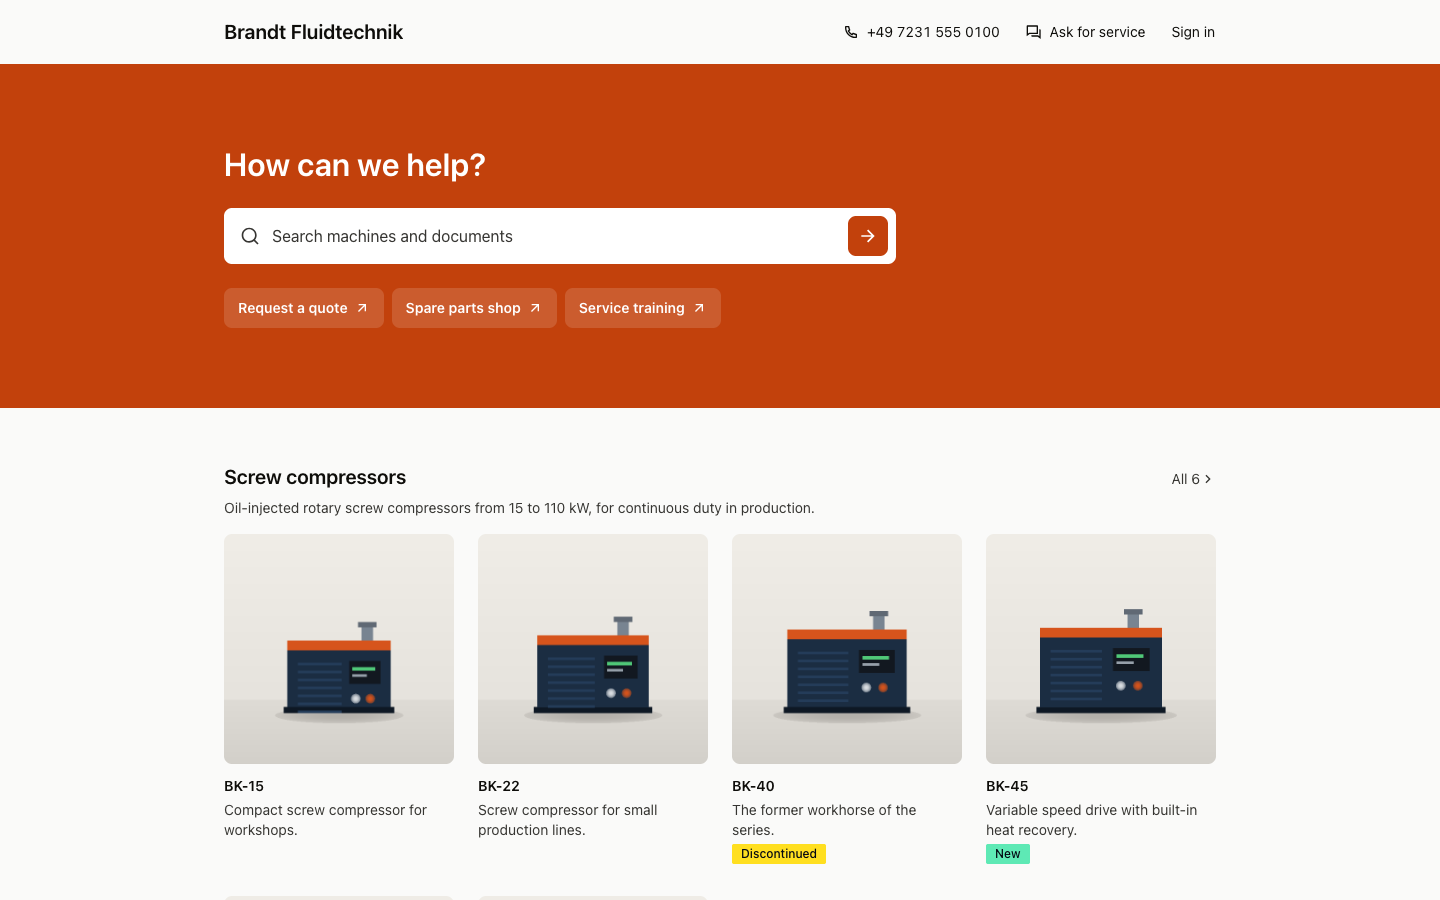Open the Service training button
Viewport: 1440px width, 900px height.
coord(643,308)
